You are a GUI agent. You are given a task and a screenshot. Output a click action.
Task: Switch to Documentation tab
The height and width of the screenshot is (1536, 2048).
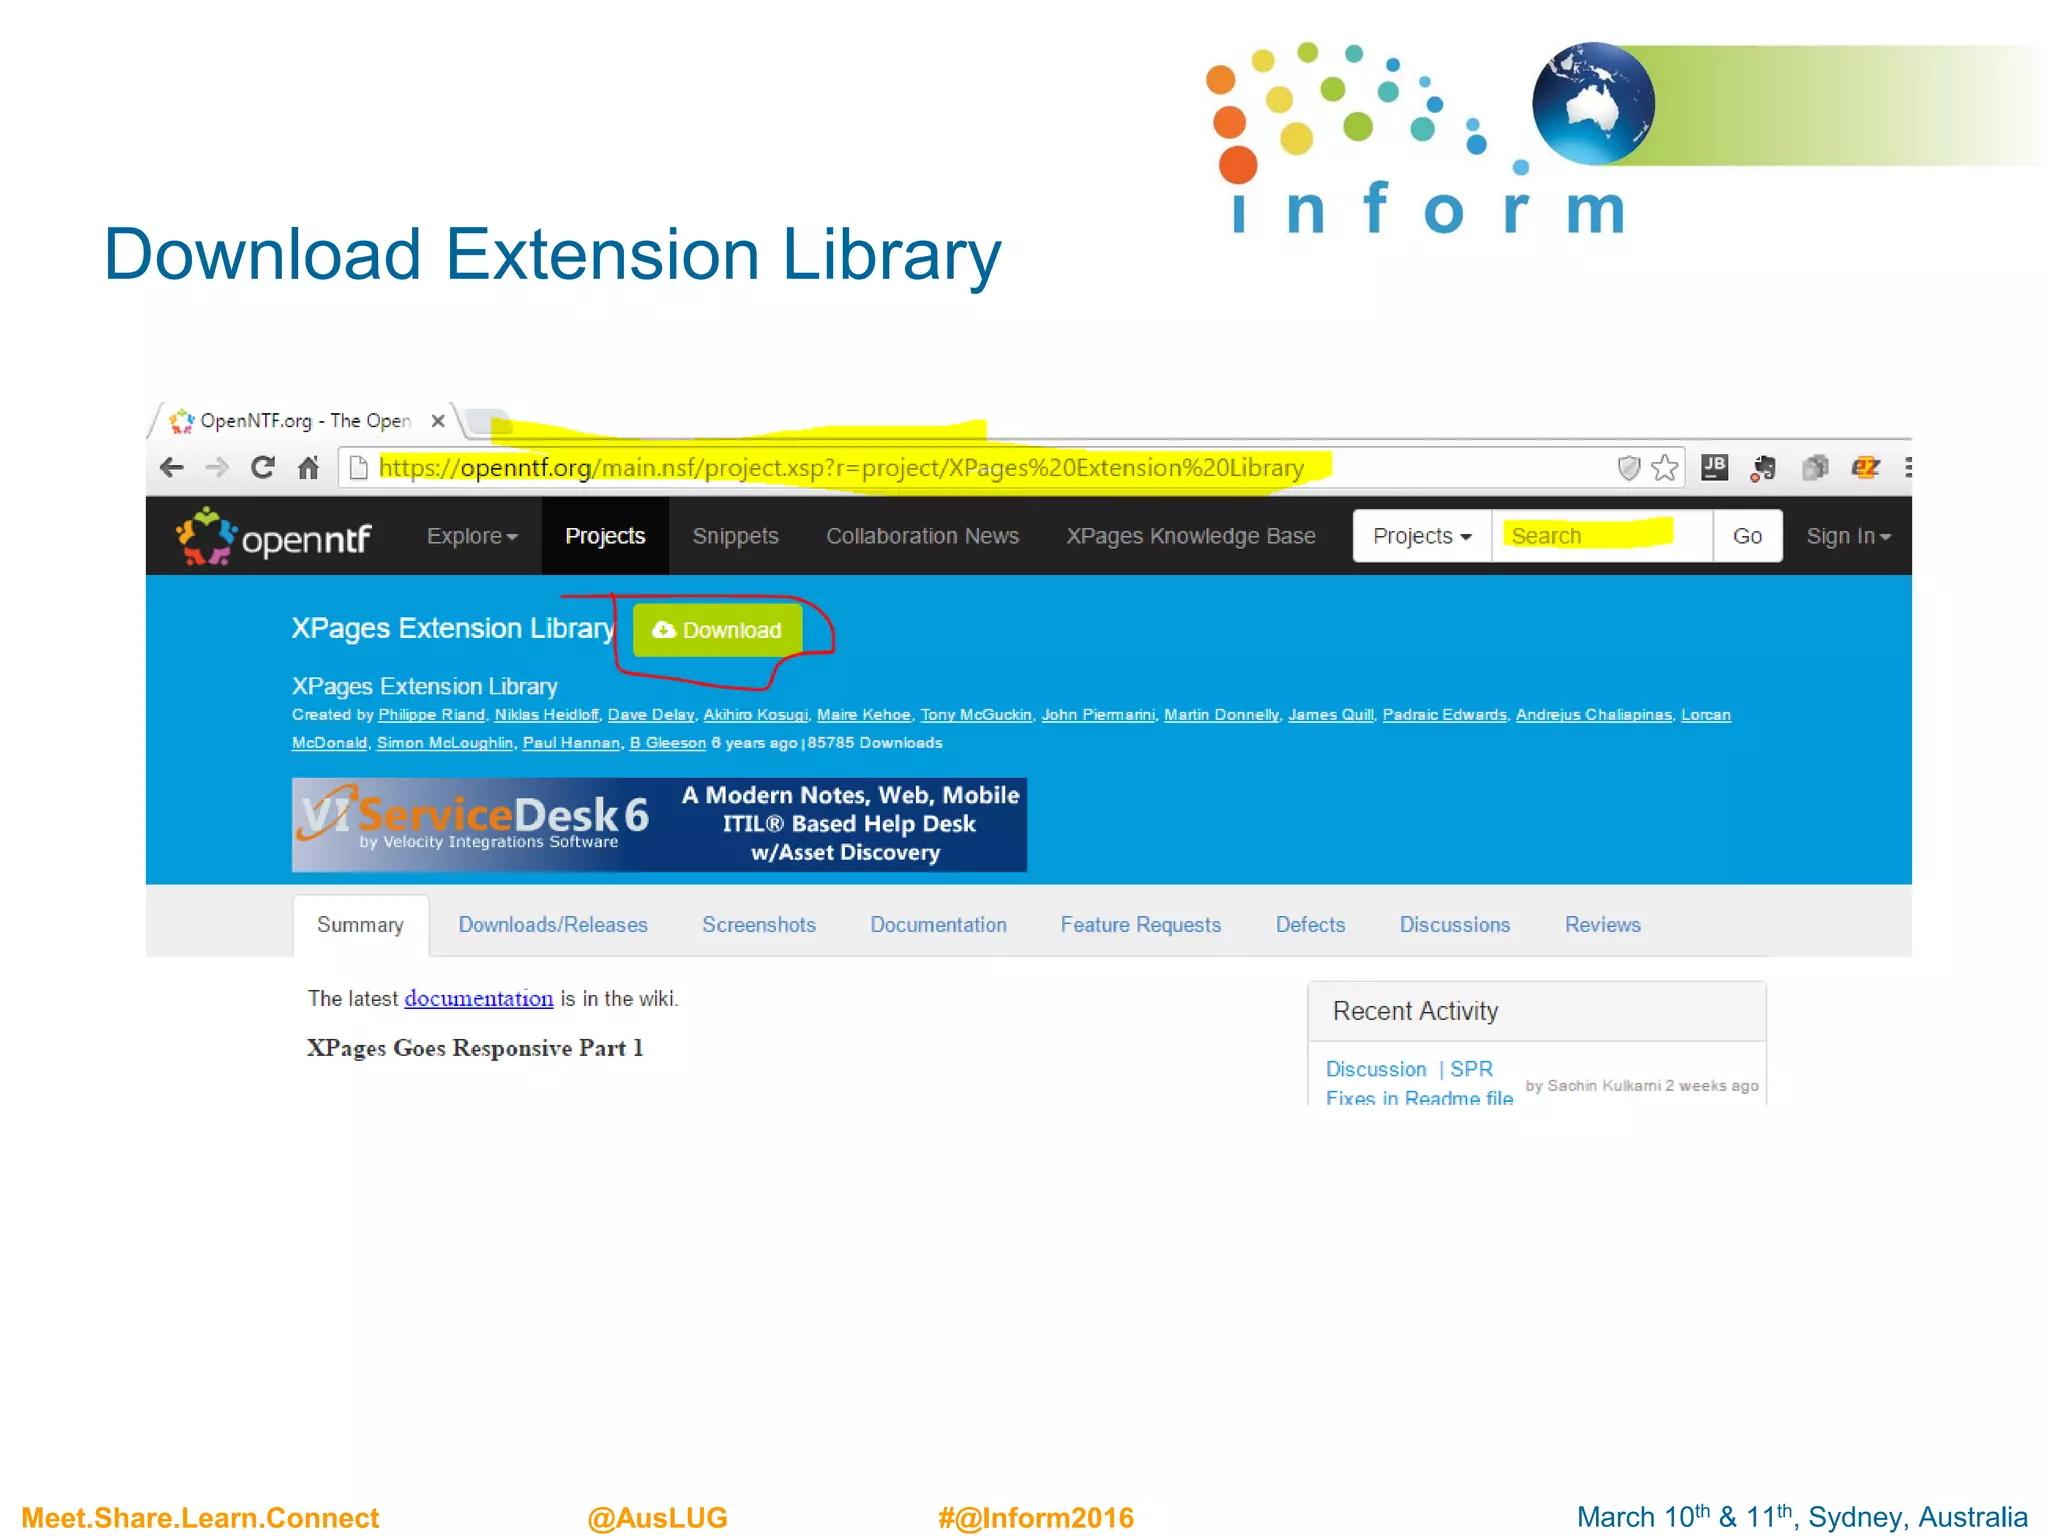pyautogui.click(x=938, y=925)
